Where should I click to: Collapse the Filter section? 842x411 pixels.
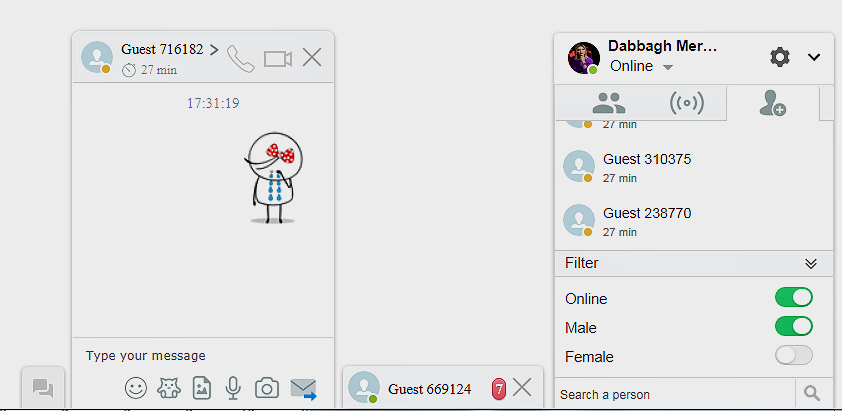click(x=811, y=264)
